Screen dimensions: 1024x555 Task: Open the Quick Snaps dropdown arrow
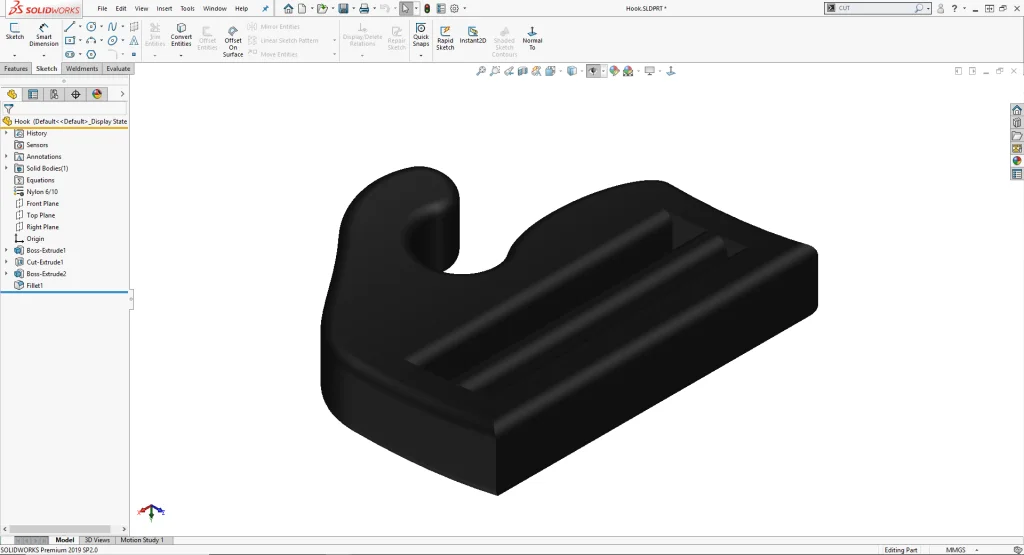[421, 55]
